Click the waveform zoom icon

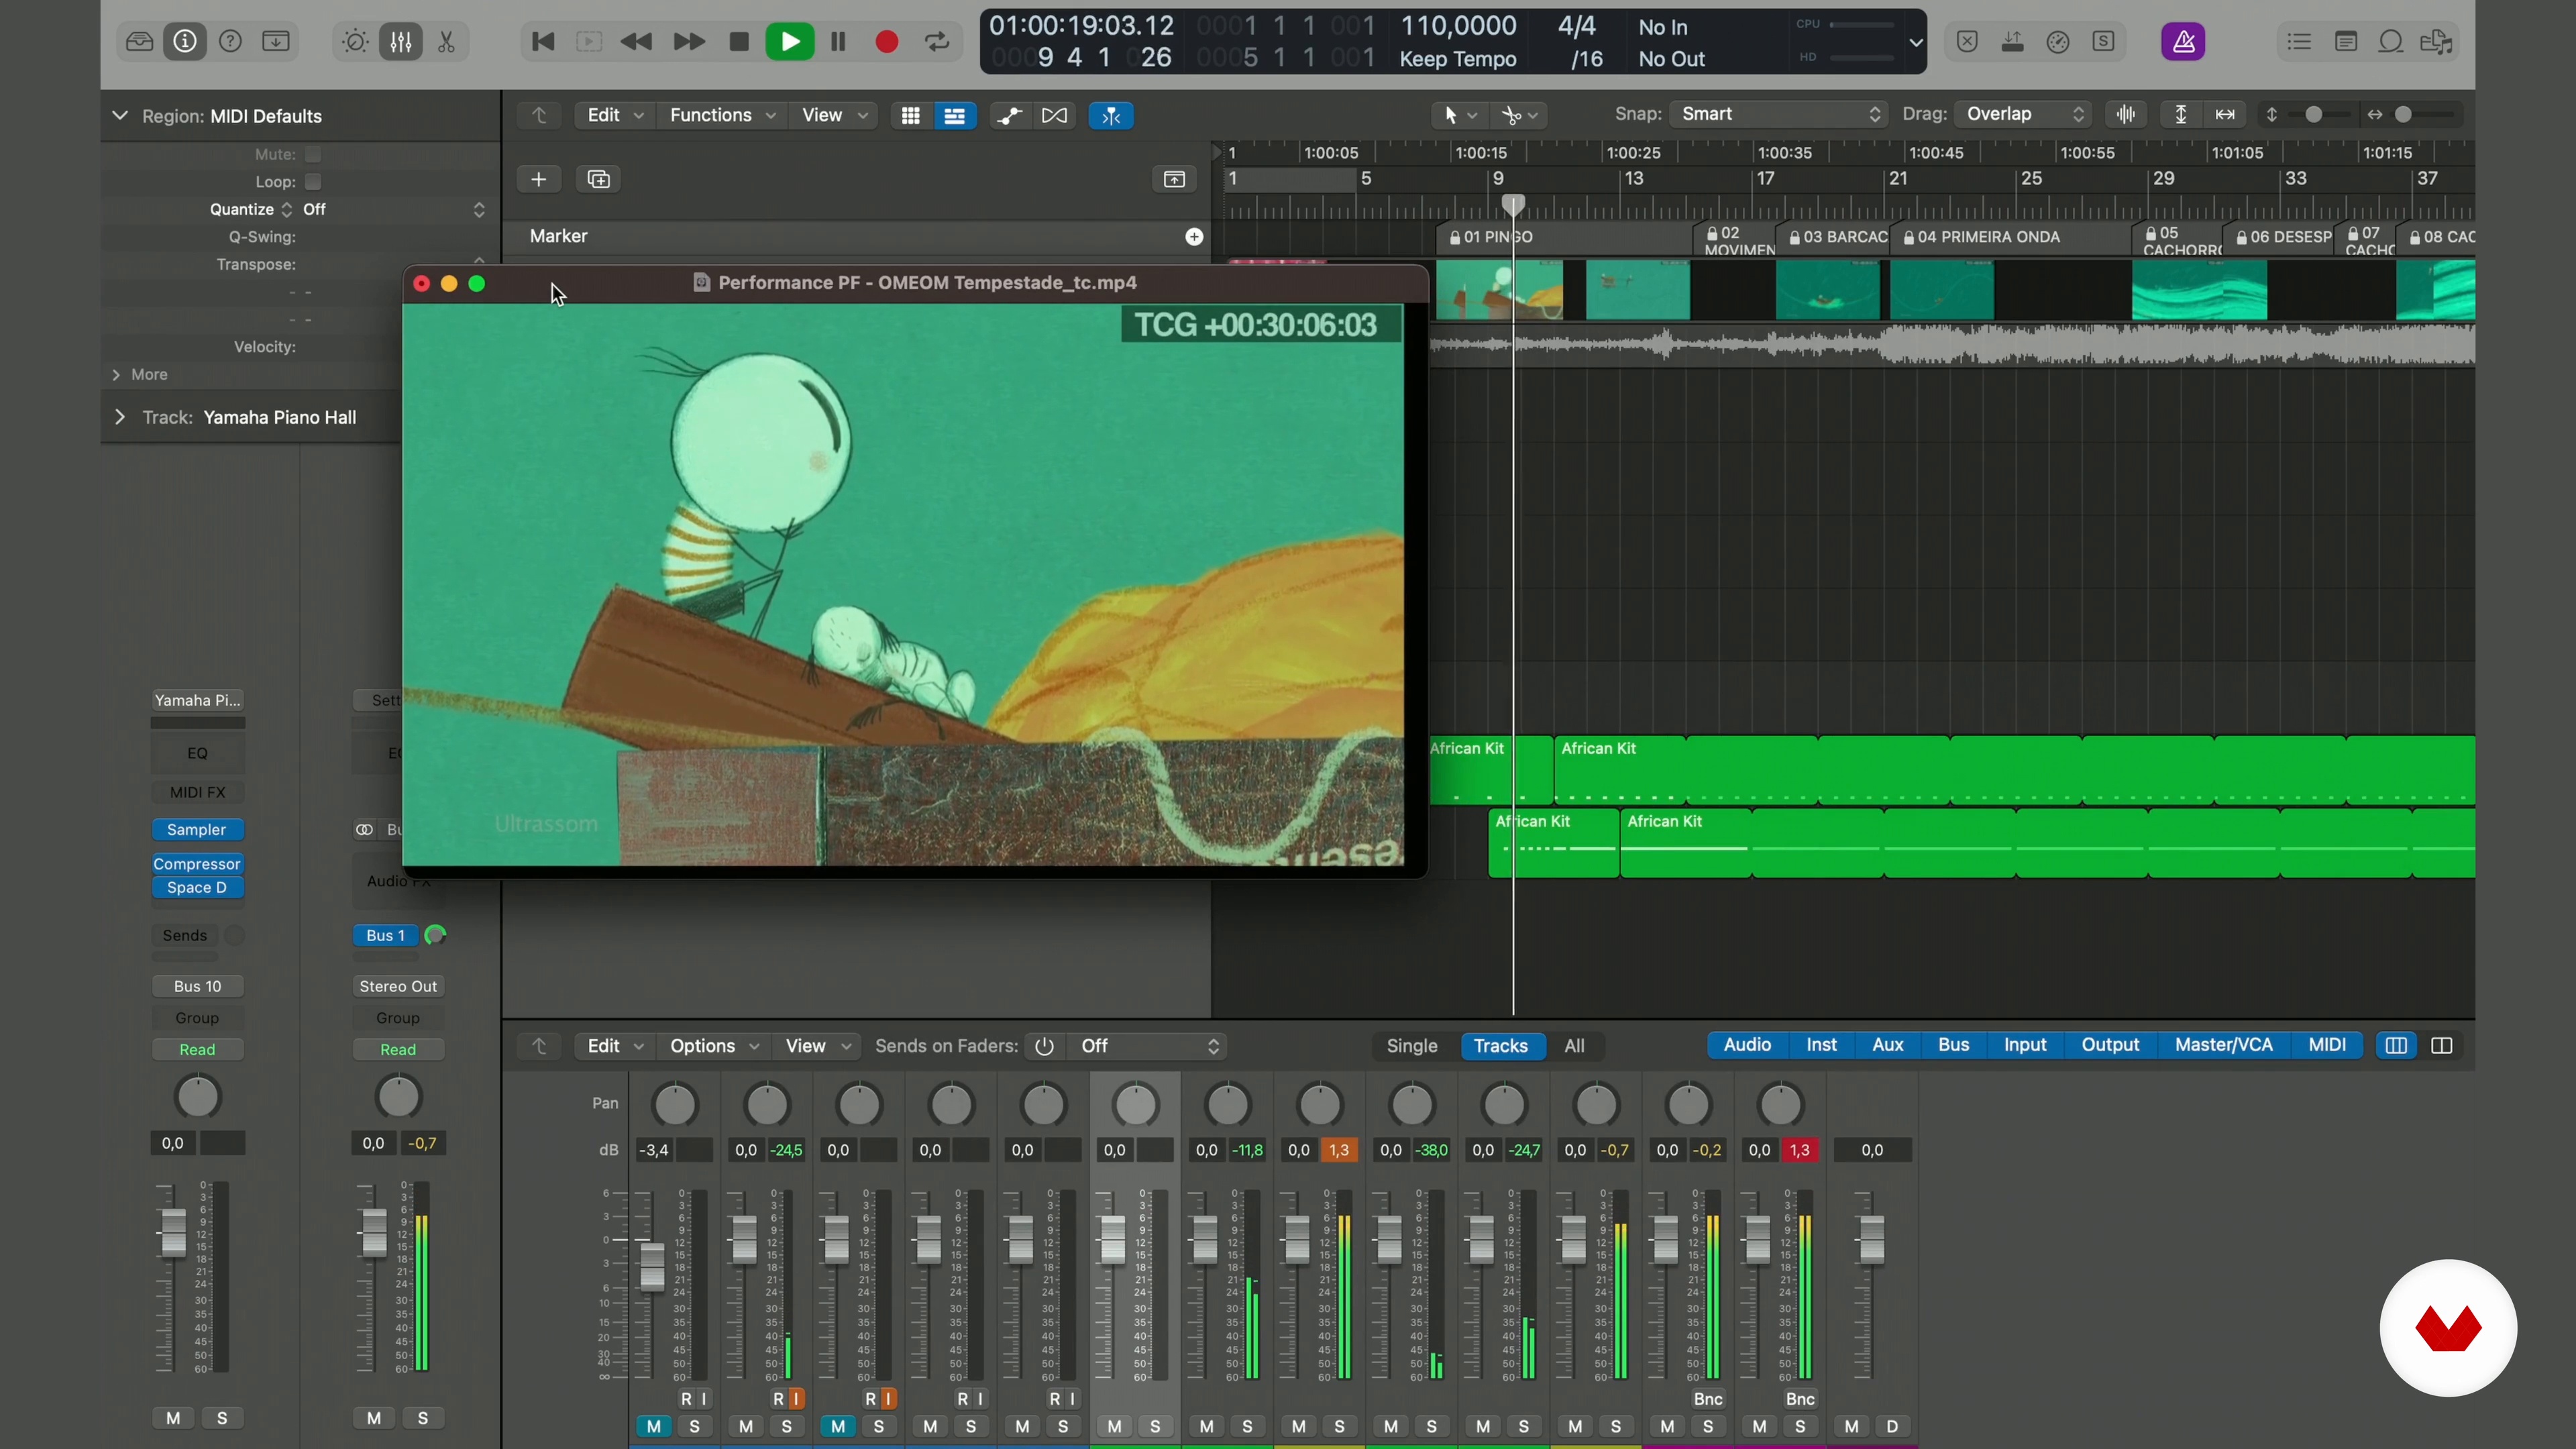click(2126, 114)
